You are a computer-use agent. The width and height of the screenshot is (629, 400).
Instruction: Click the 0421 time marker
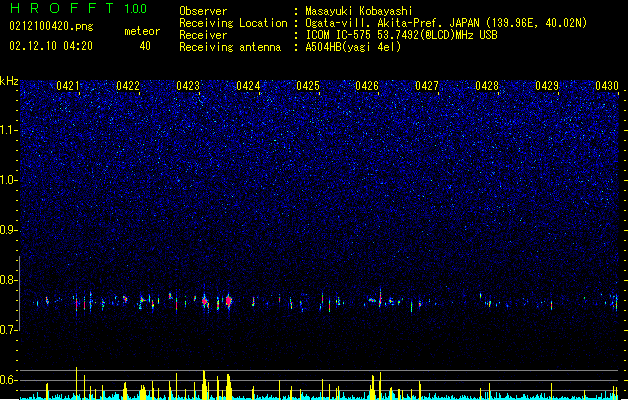click(x=68, y=86)
